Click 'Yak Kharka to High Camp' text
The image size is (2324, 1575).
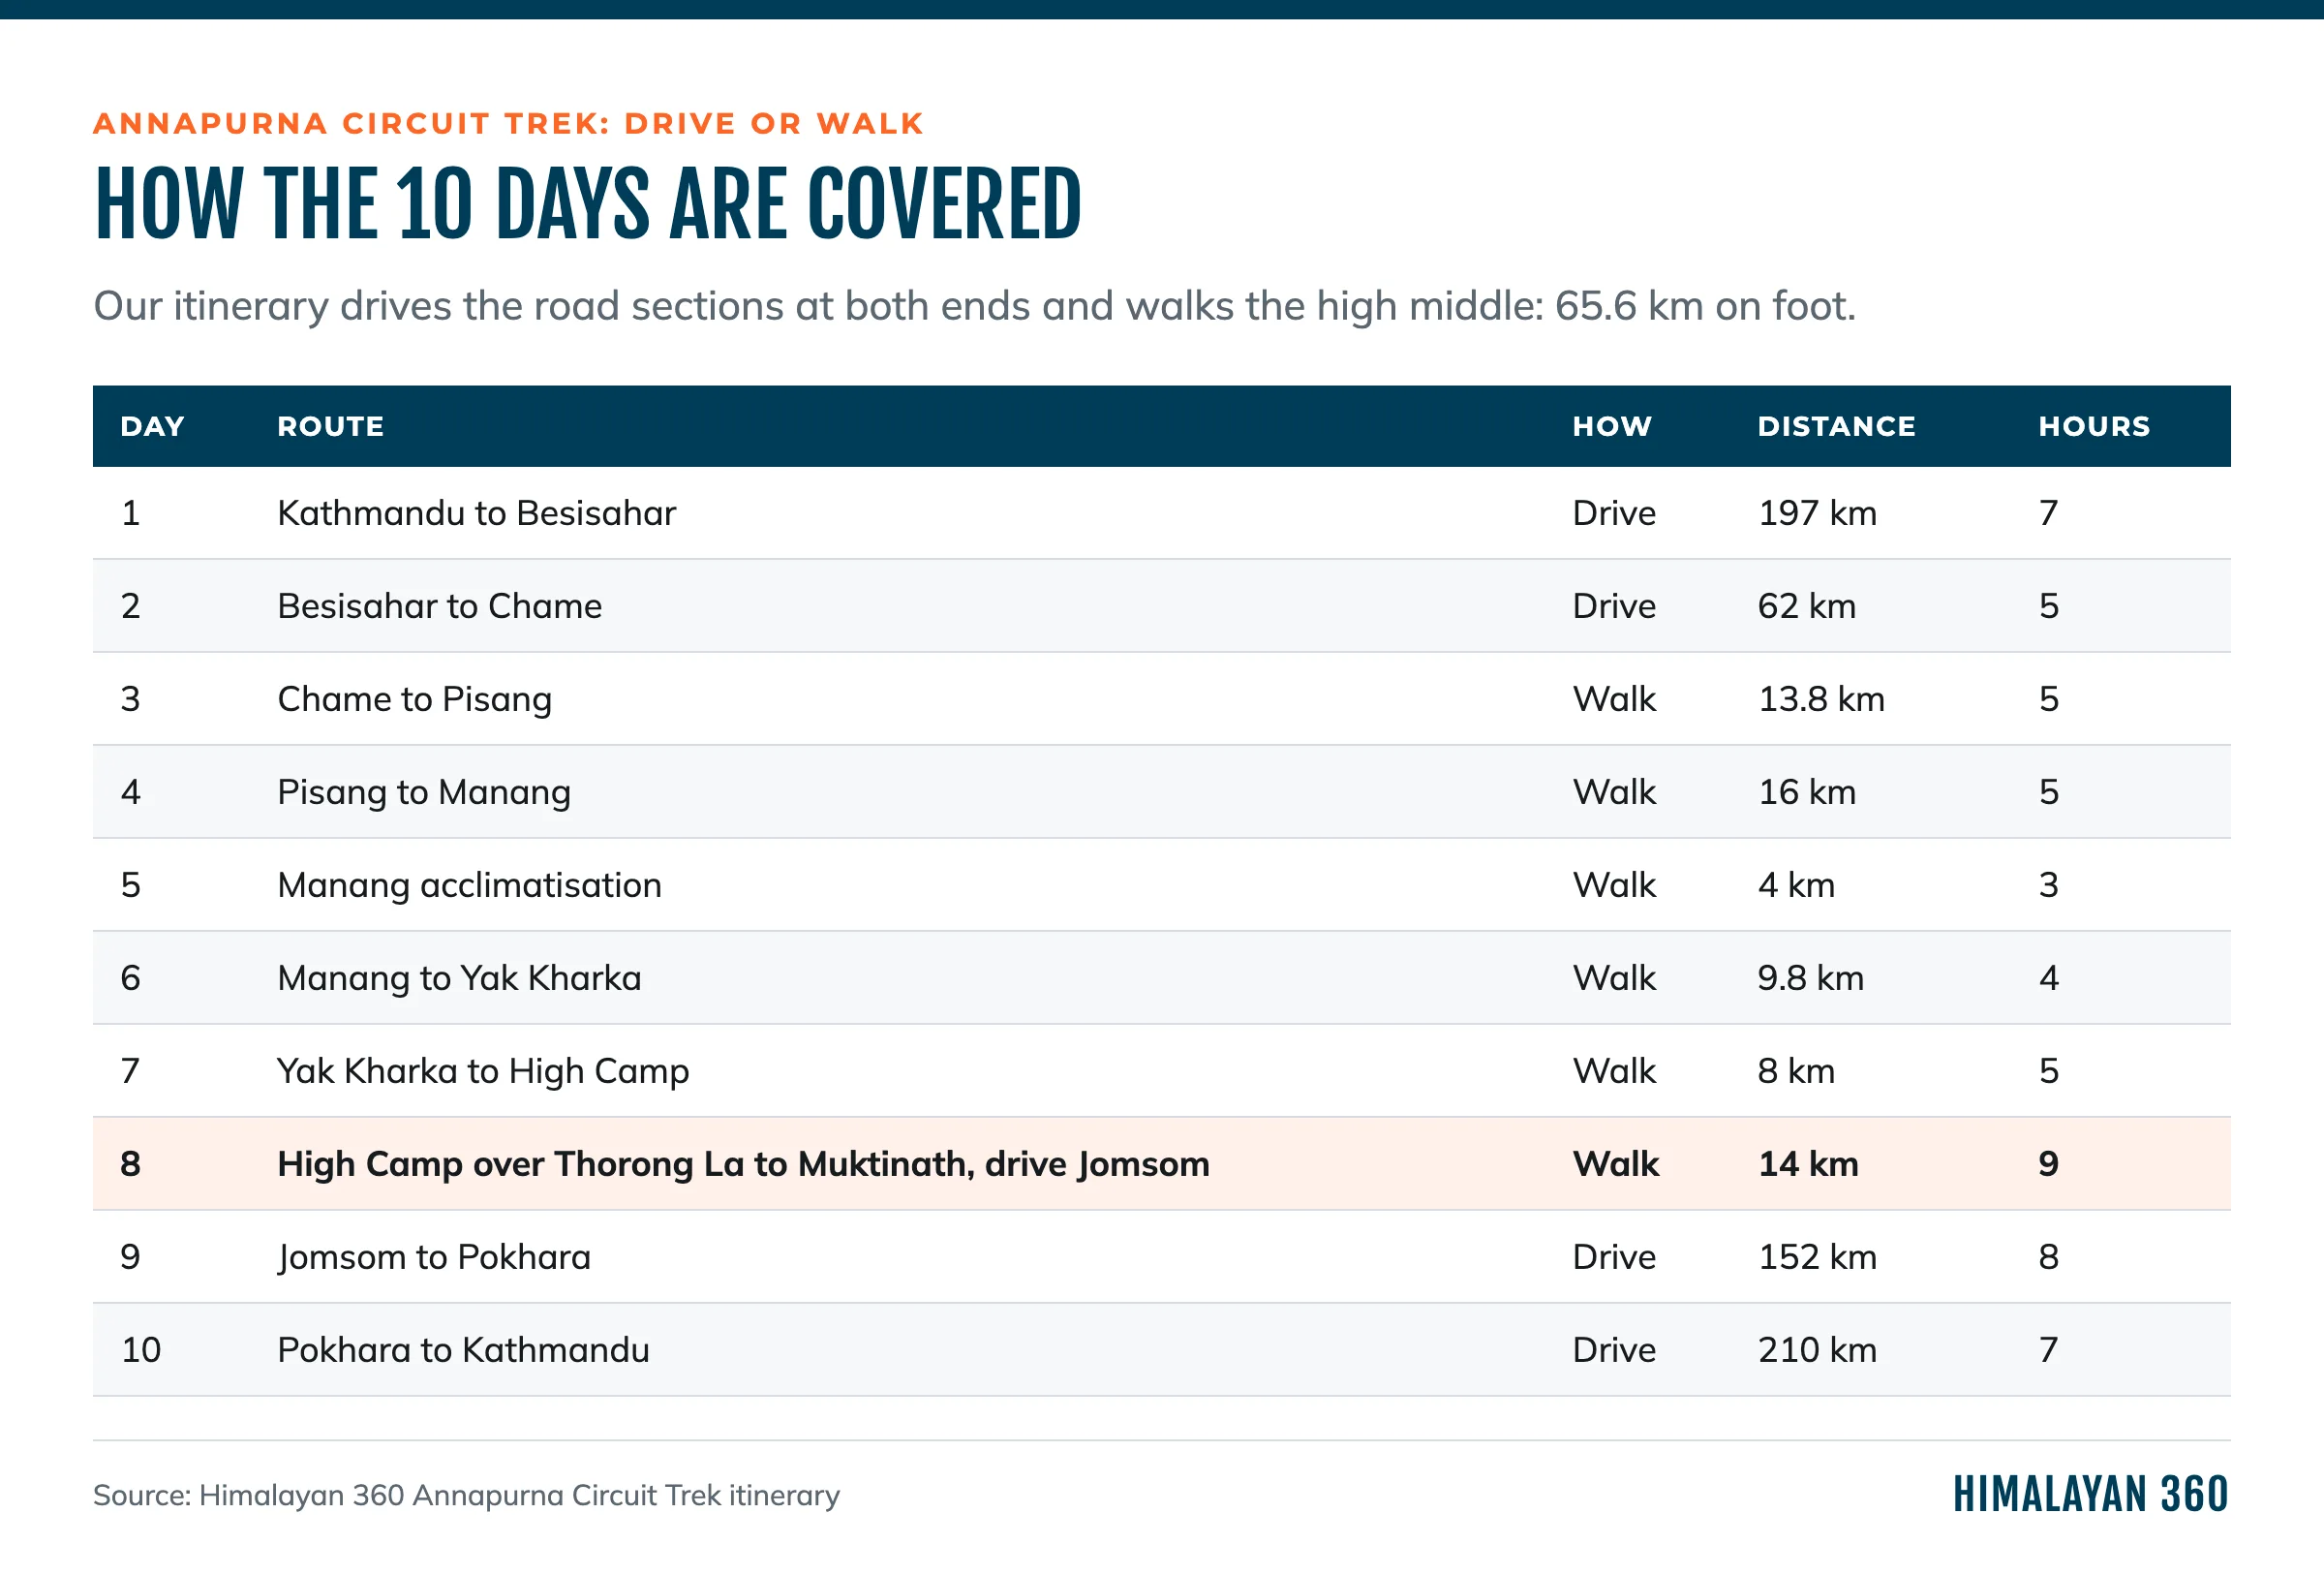pyautogui.click(x=483, y=1071)
